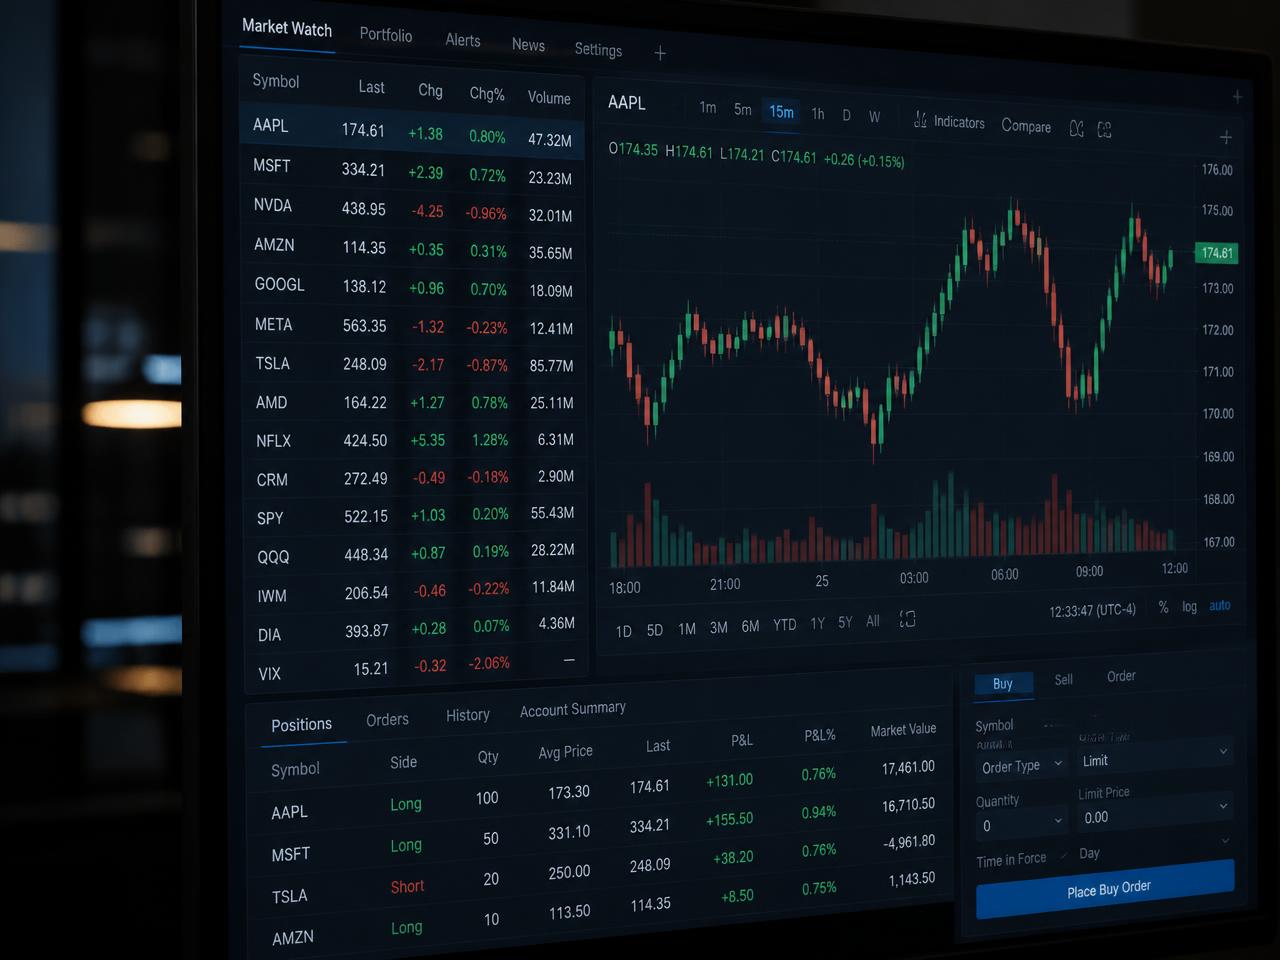Screen dimensions: 1280x960
Task: Select the 1m chart interval
Action: click(708, 108)
